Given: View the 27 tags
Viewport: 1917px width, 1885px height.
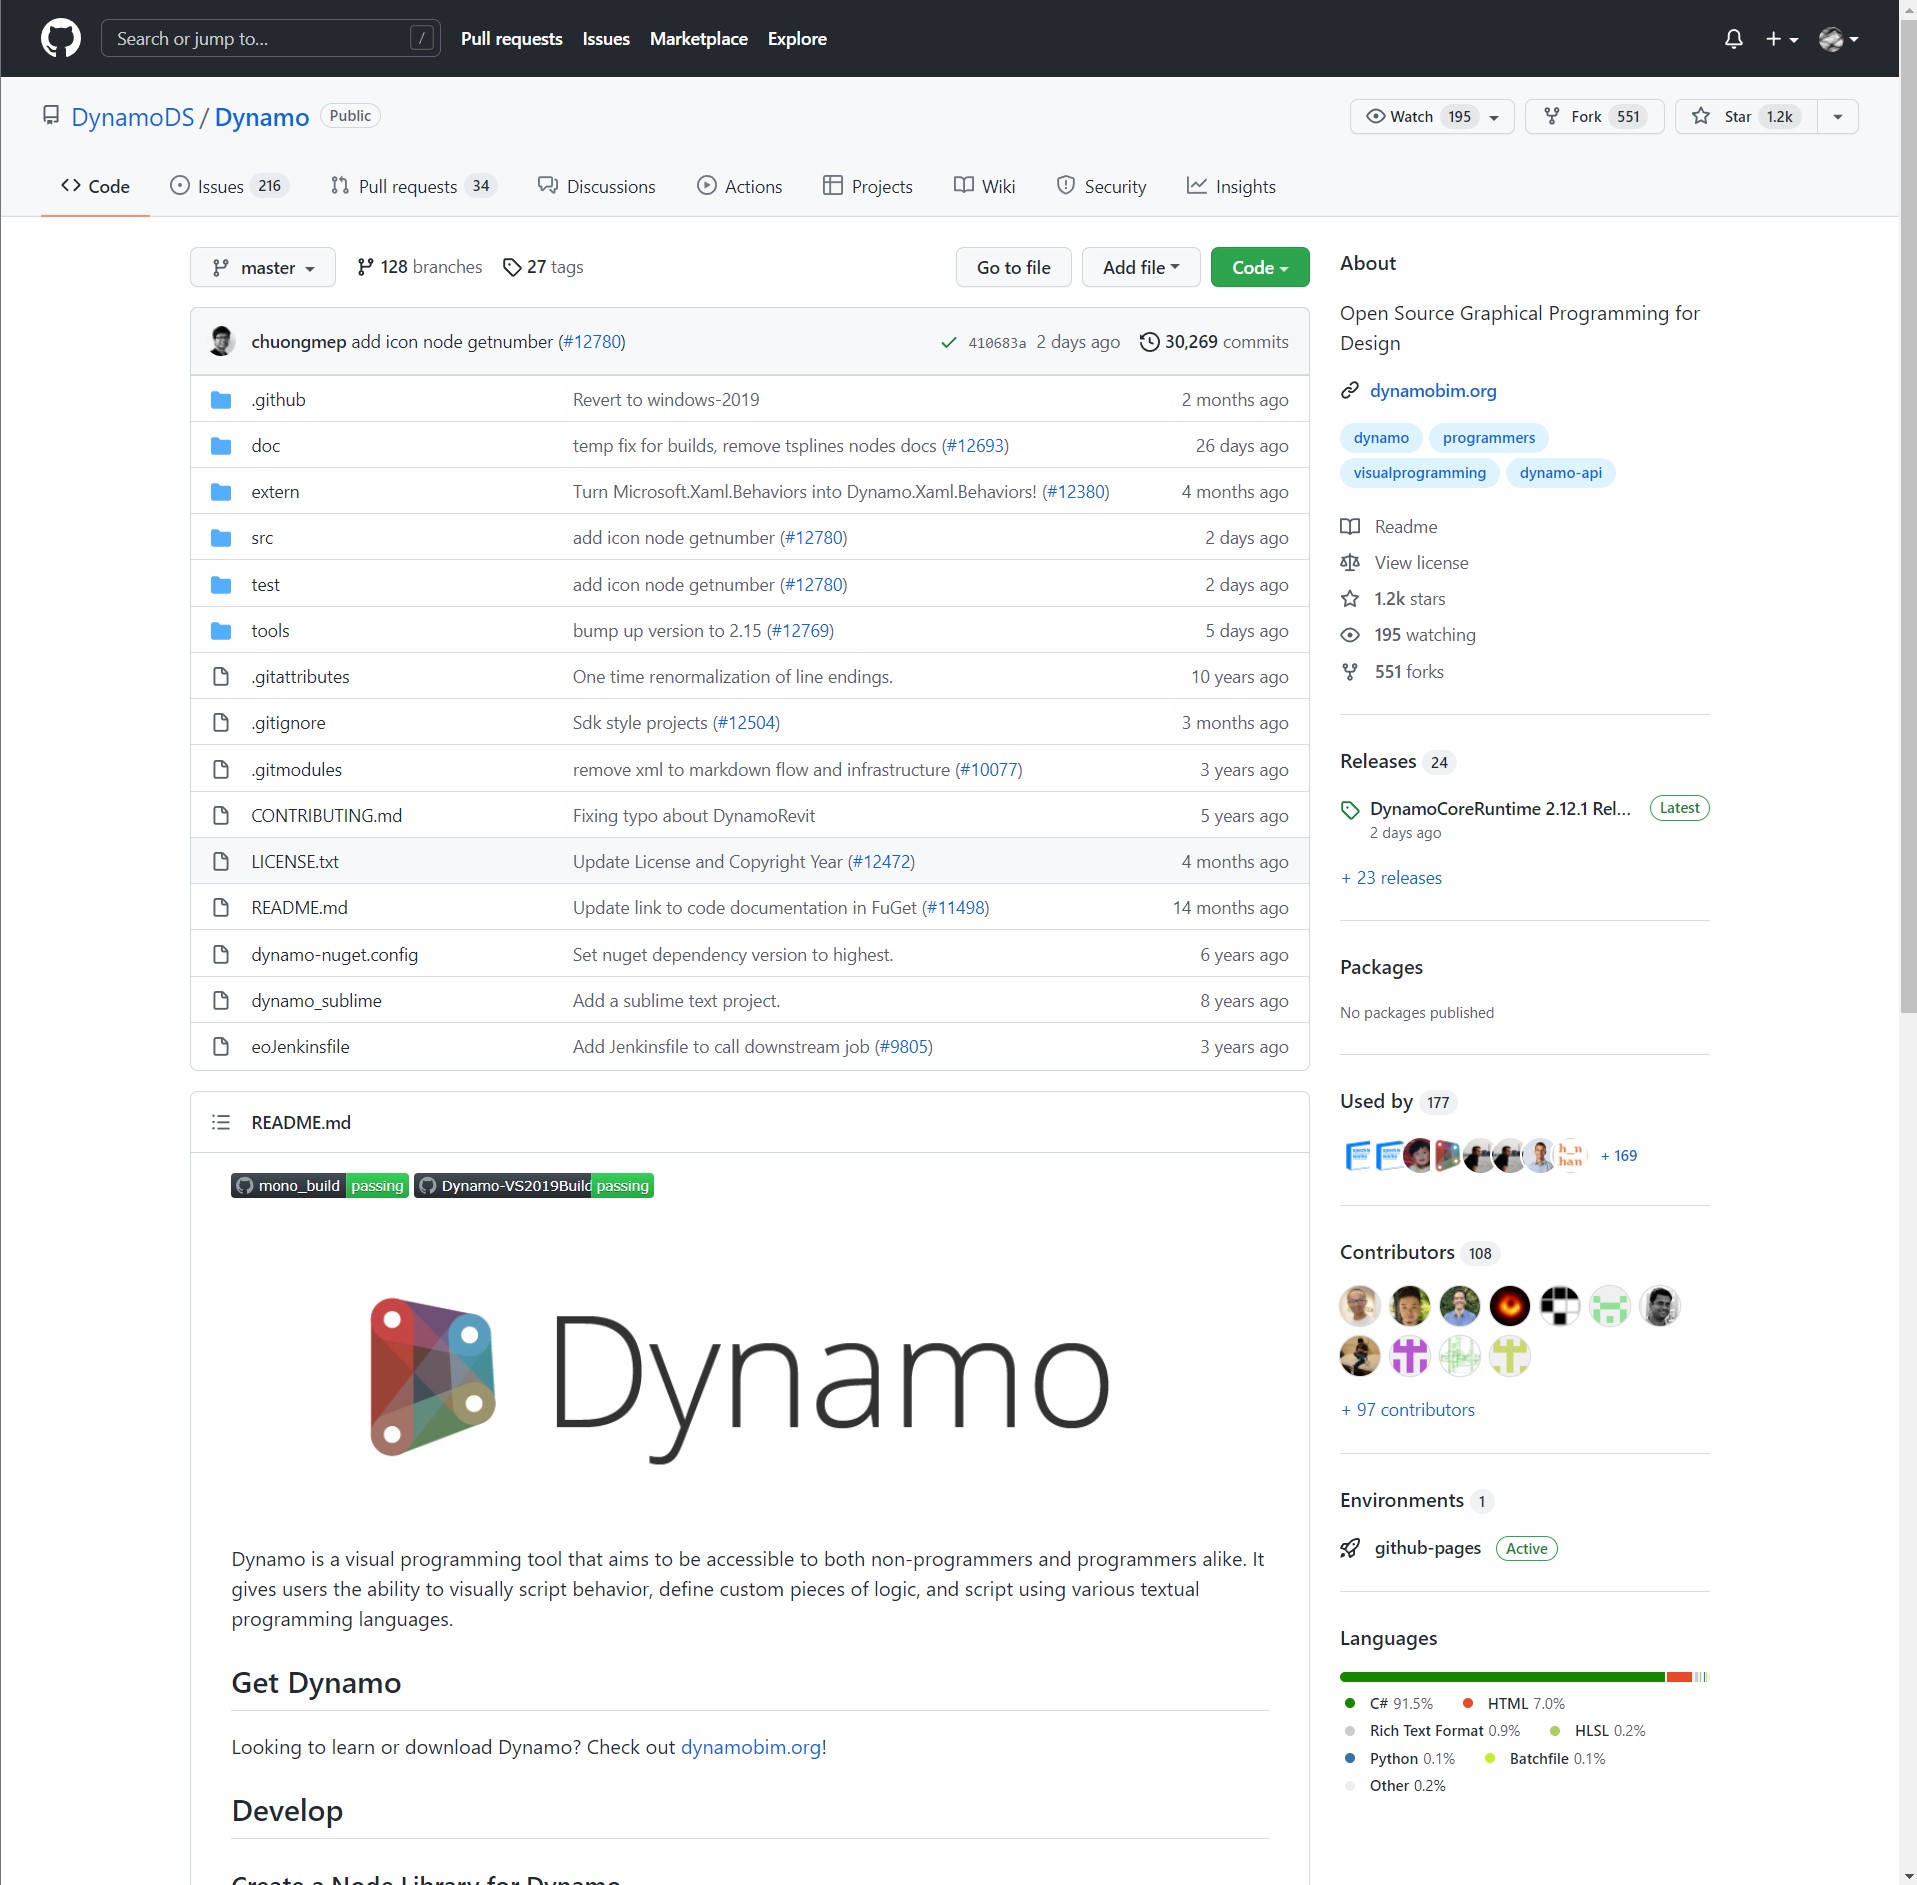Looking at the screenshot, I should pyautogui.click(x=543, y=267).
